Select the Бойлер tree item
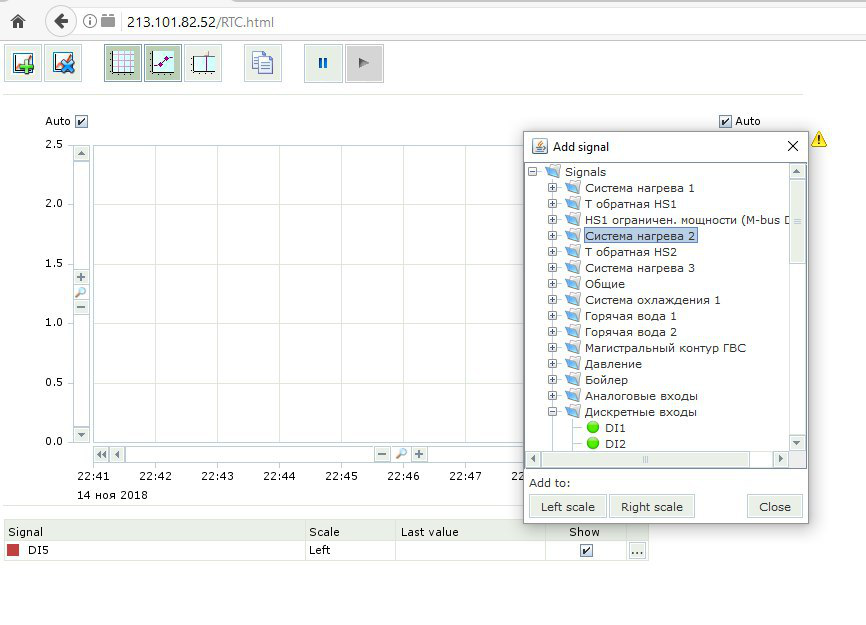This screenshot has height=625, width=866. (x=606, y=380)
